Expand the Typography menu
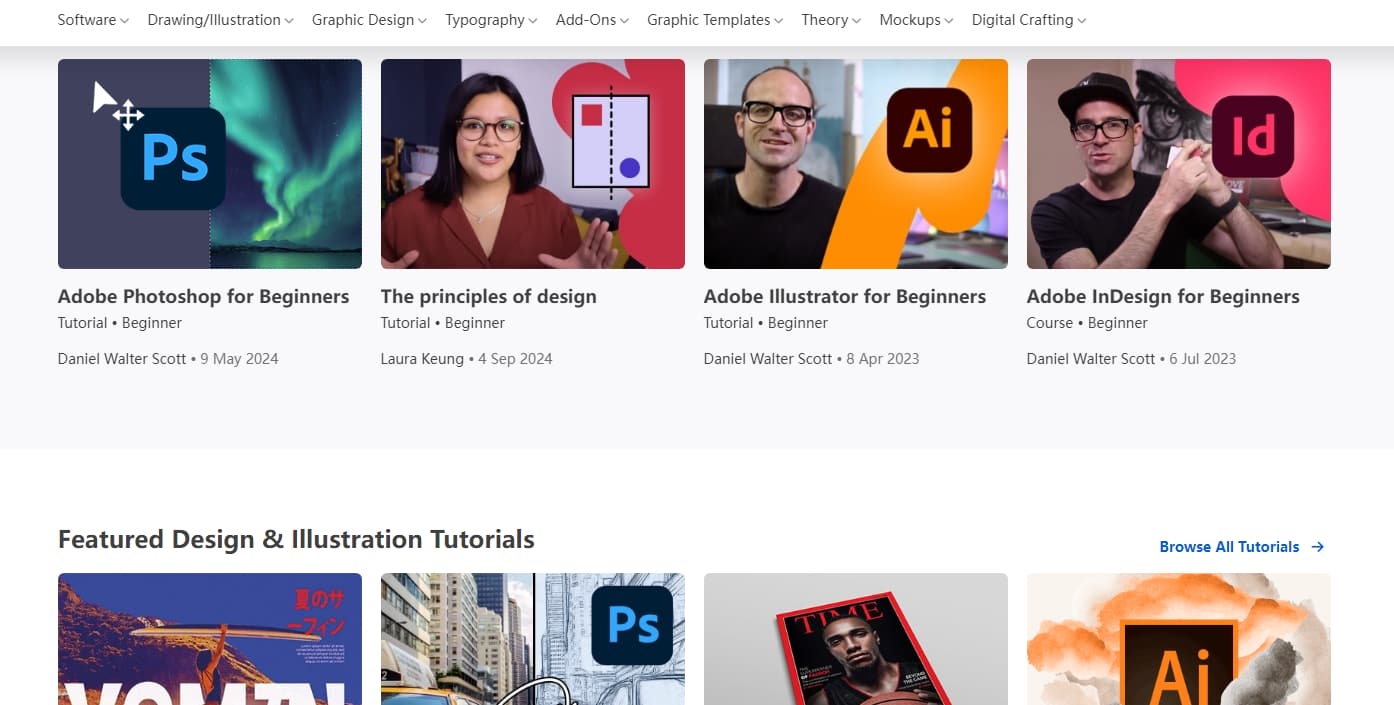Image resolution: width=1394 pixels, height=705 pixels. point(491,20)
